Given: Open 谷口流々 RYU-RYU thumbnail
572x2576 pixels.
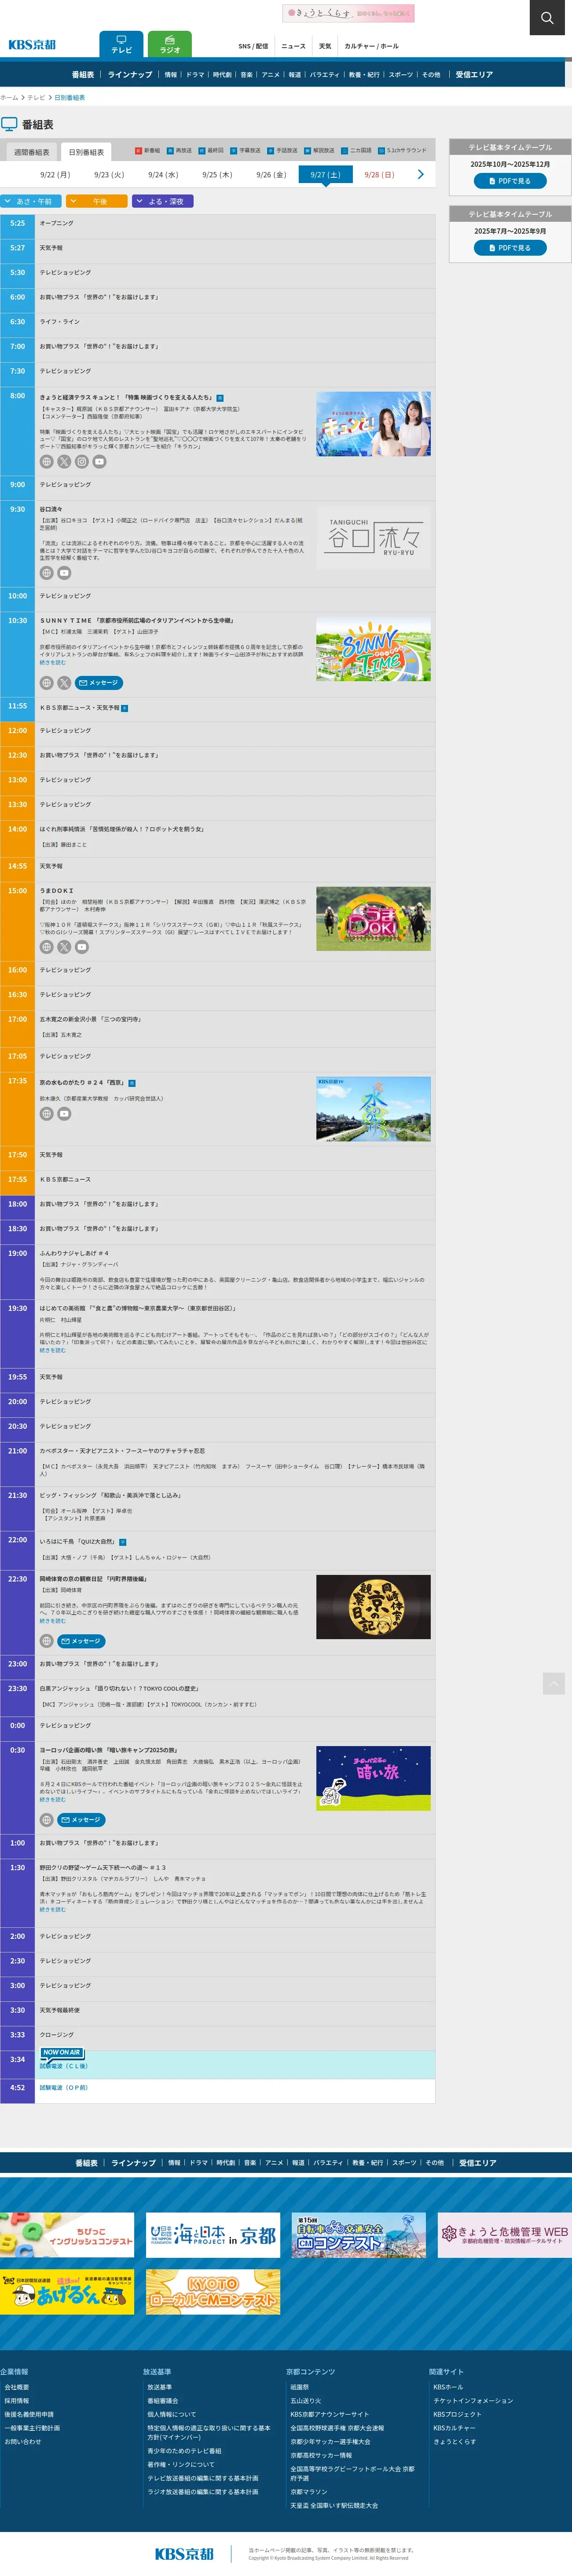Looking at the screenshot, I should pyautogui.click(x=373, y=537).
